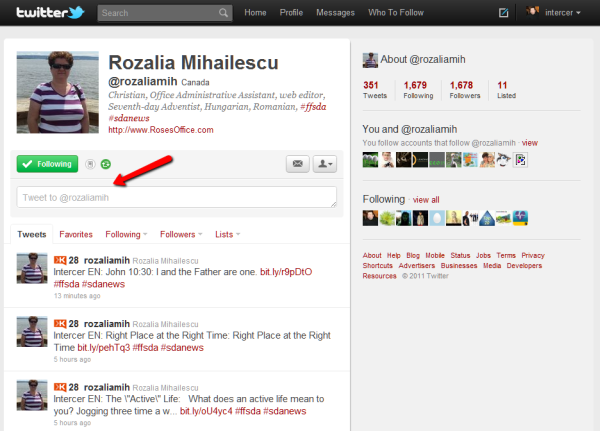The height and width of the screenshot is (431, 600).
Task: Go to Home in the top navigation
Action: coord(255,13)
